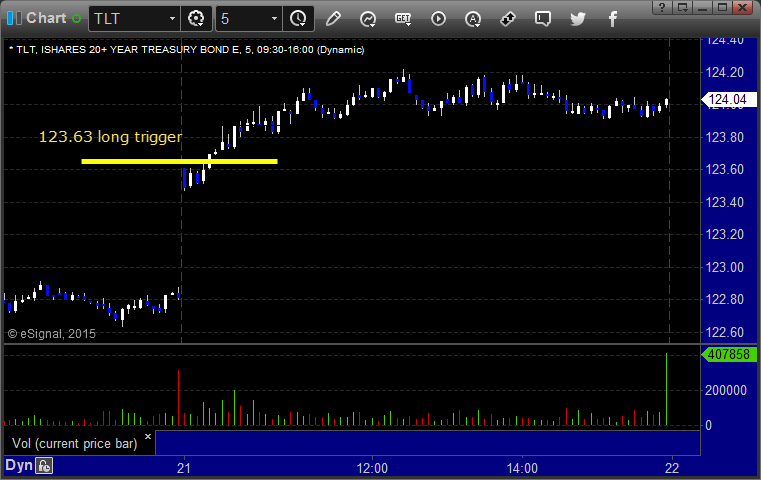761x480 pixels.
Task: Open the studies chart icon
Action: pyautogui.click(x=368, y=19)
